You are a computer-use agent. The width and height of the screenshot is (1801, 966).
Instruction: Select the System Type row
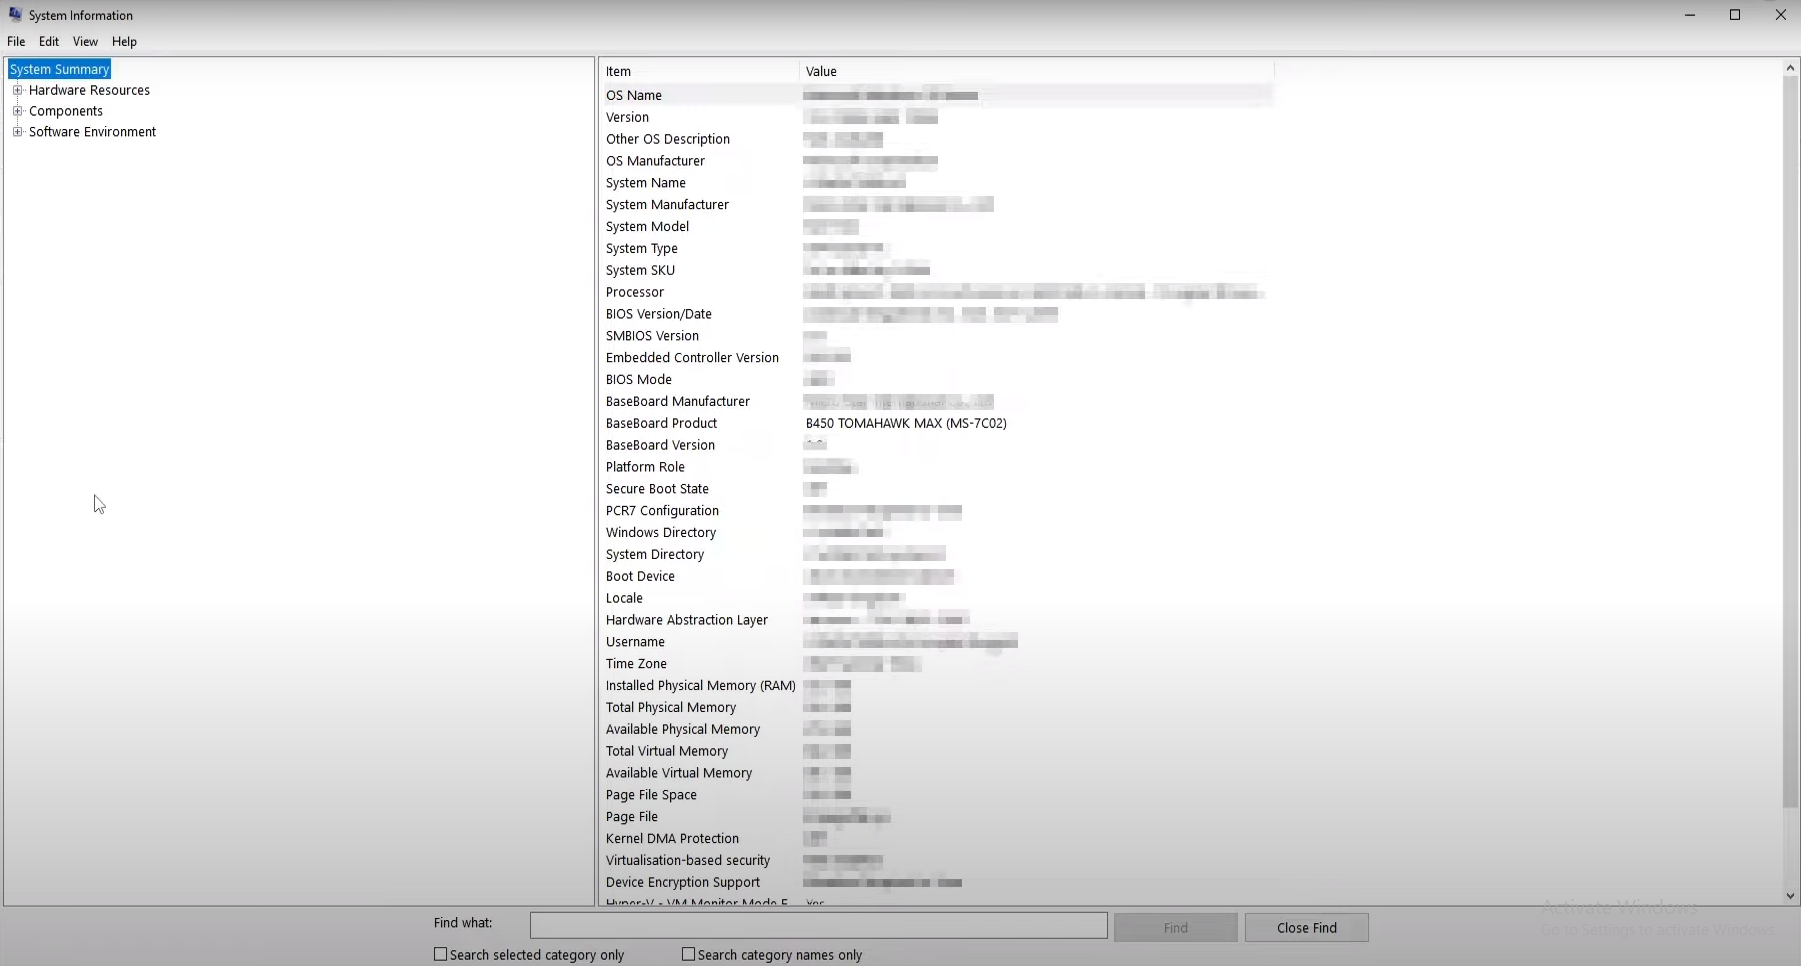937,249
